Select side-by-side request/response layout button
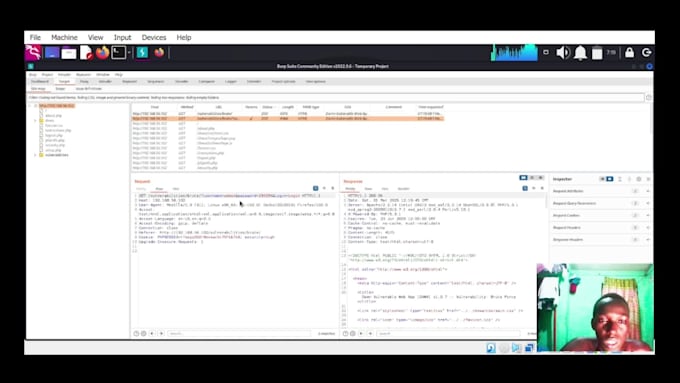Image resolution: width=680 pixels, height=383 pixels. pyautogui.click(x=523, y=178)
